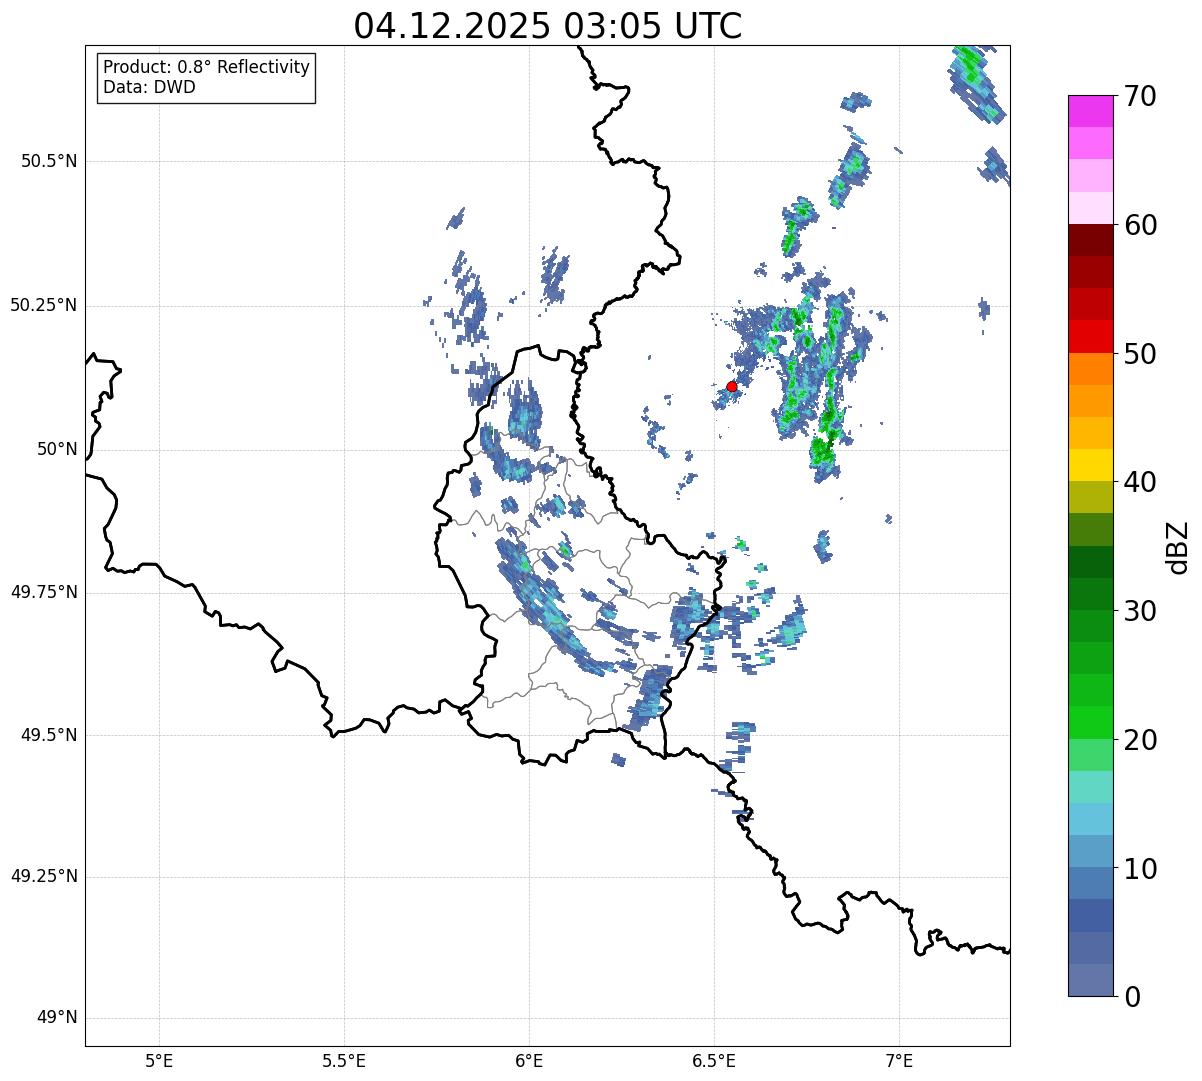This screenshot has height=1081, width=1202.
Task: Click the 6°E longitude label
Action: (529, 1060)
